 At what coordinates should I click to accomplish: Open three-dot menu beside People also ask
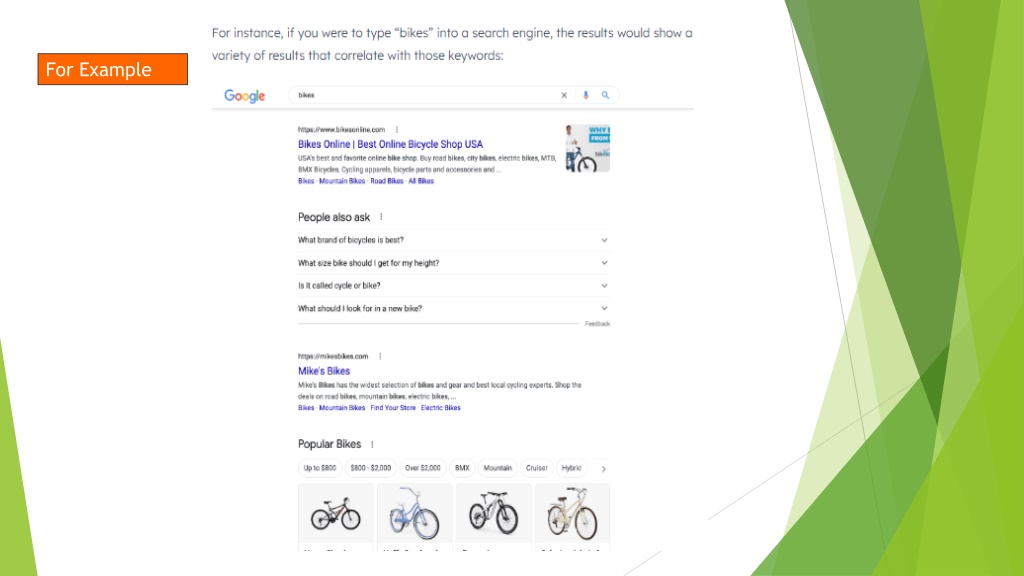pos(381,217)
